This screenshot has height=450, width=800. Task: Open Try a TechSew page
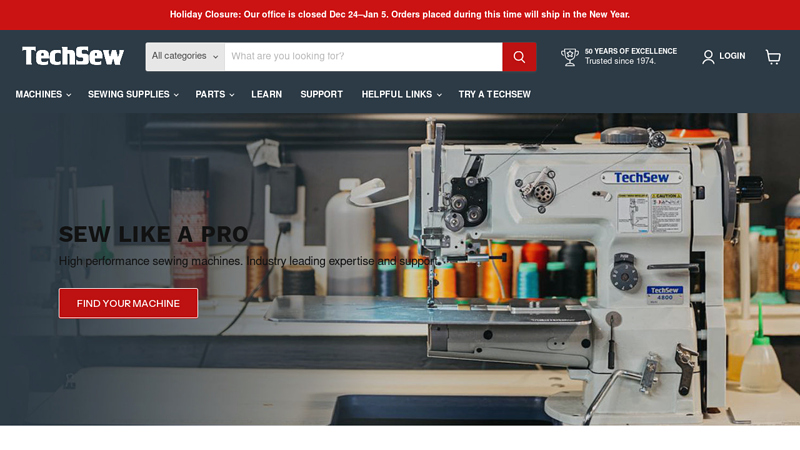coord(494,94)
